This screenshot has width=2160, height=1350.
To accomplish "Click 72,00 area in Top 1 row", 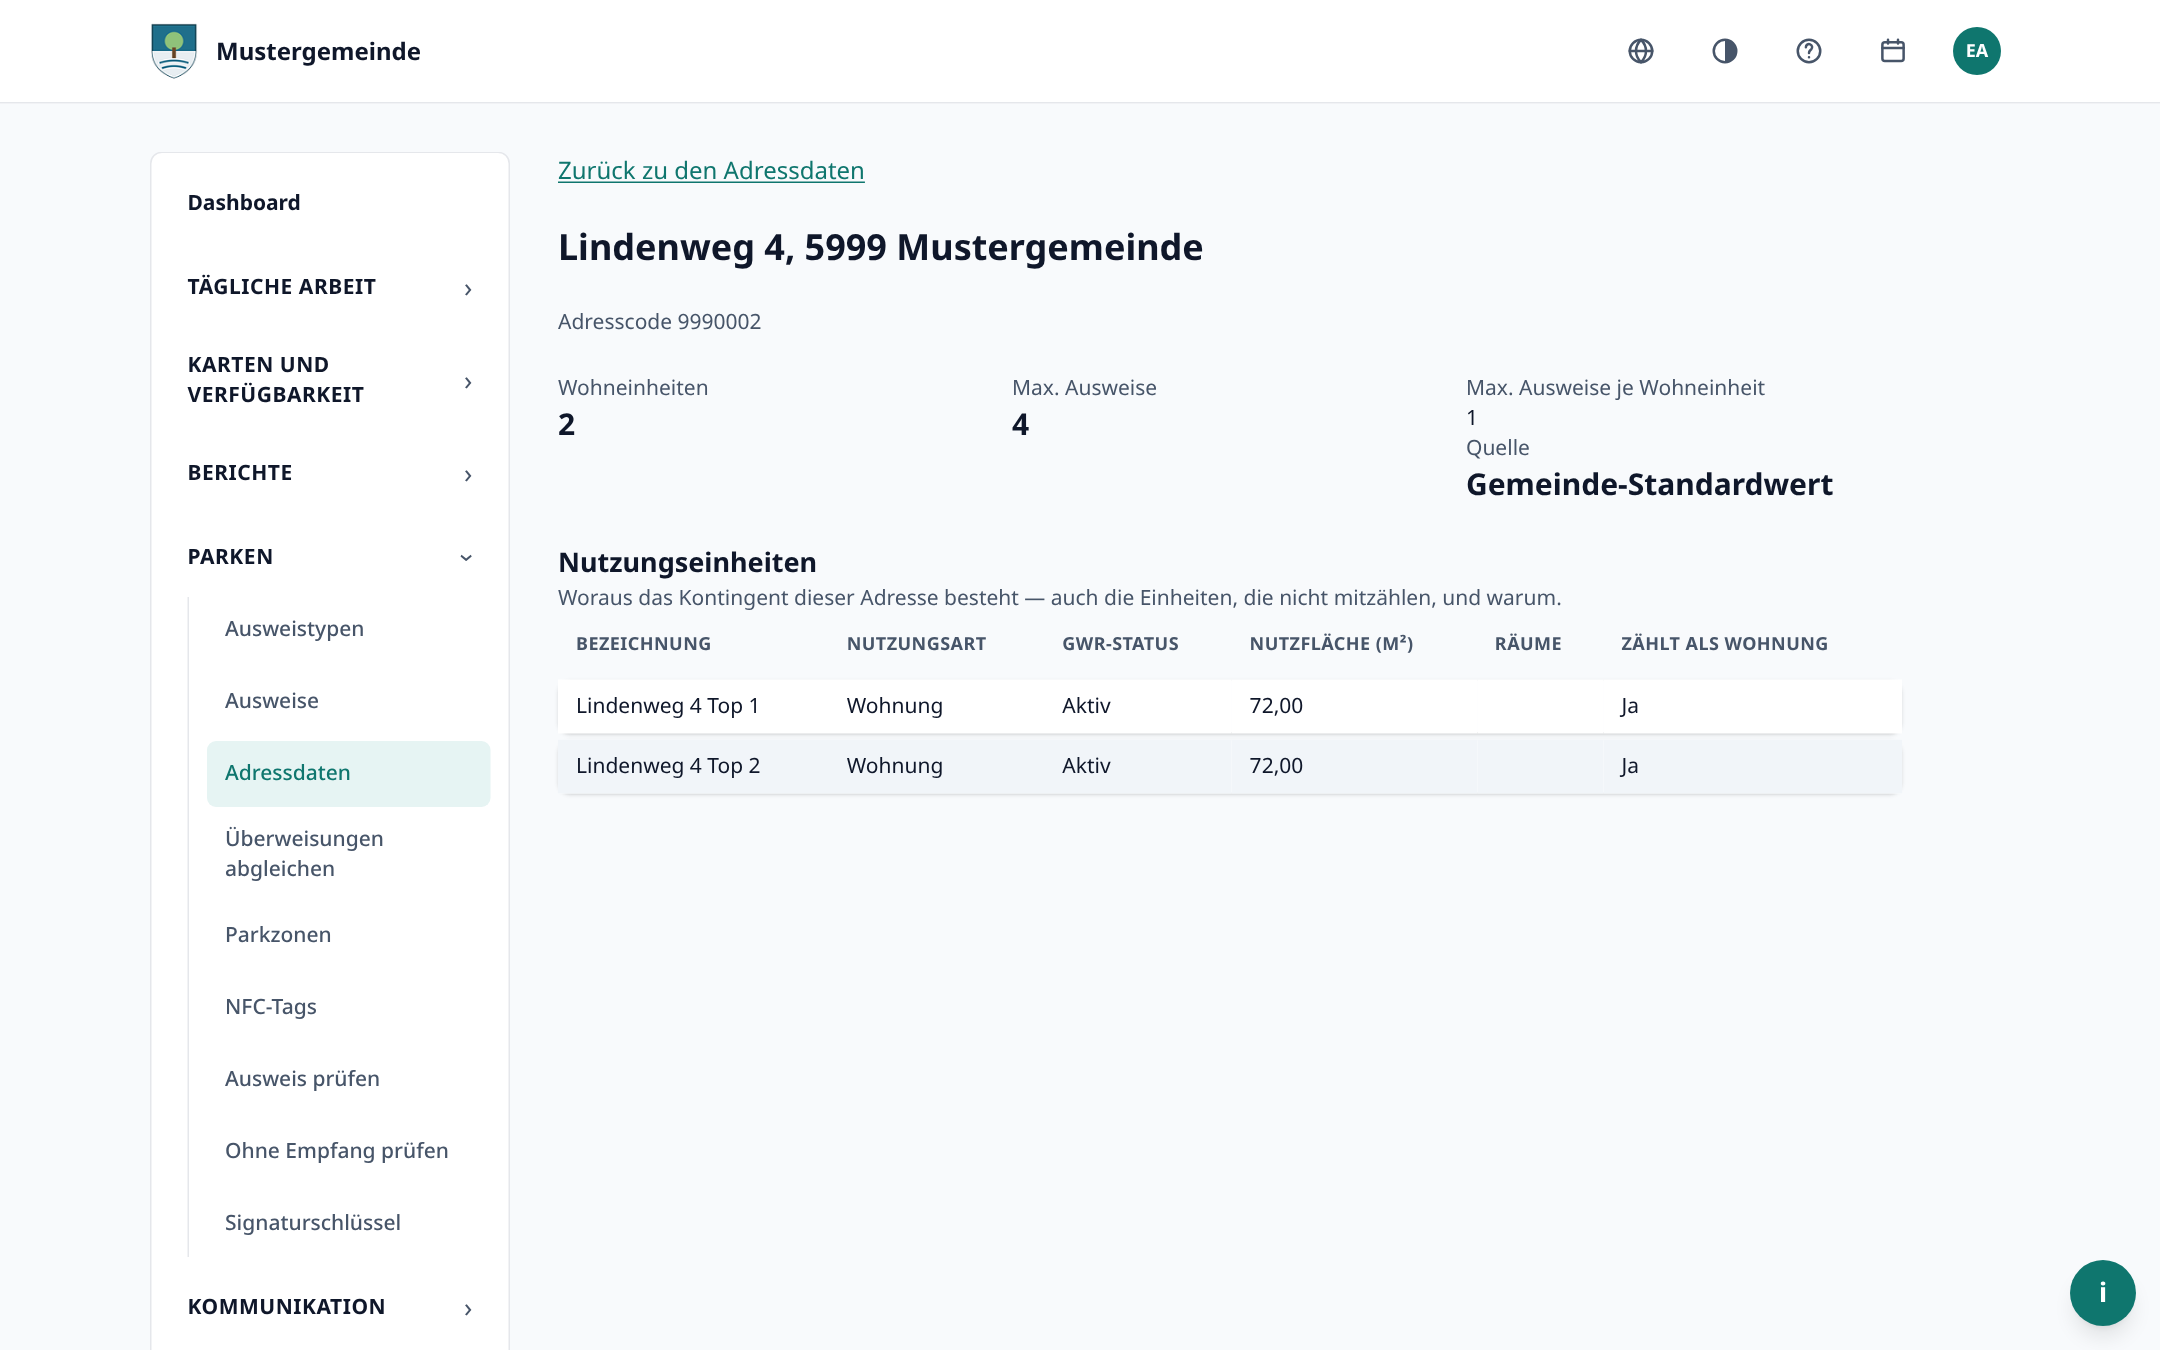I will 1276,706.
